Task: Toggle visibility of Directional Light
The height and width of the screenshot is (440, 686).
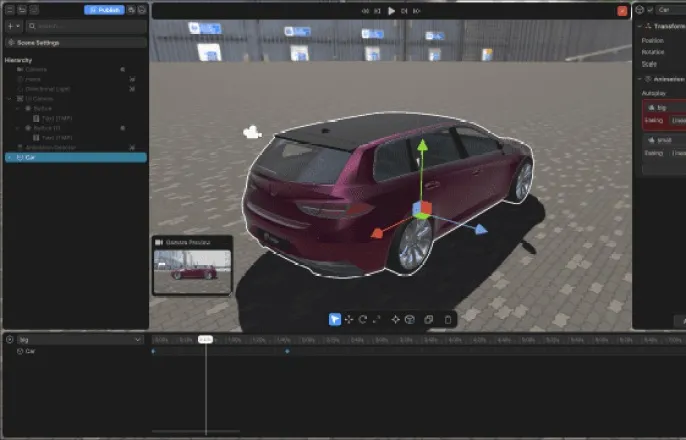Action: [132, 89]
